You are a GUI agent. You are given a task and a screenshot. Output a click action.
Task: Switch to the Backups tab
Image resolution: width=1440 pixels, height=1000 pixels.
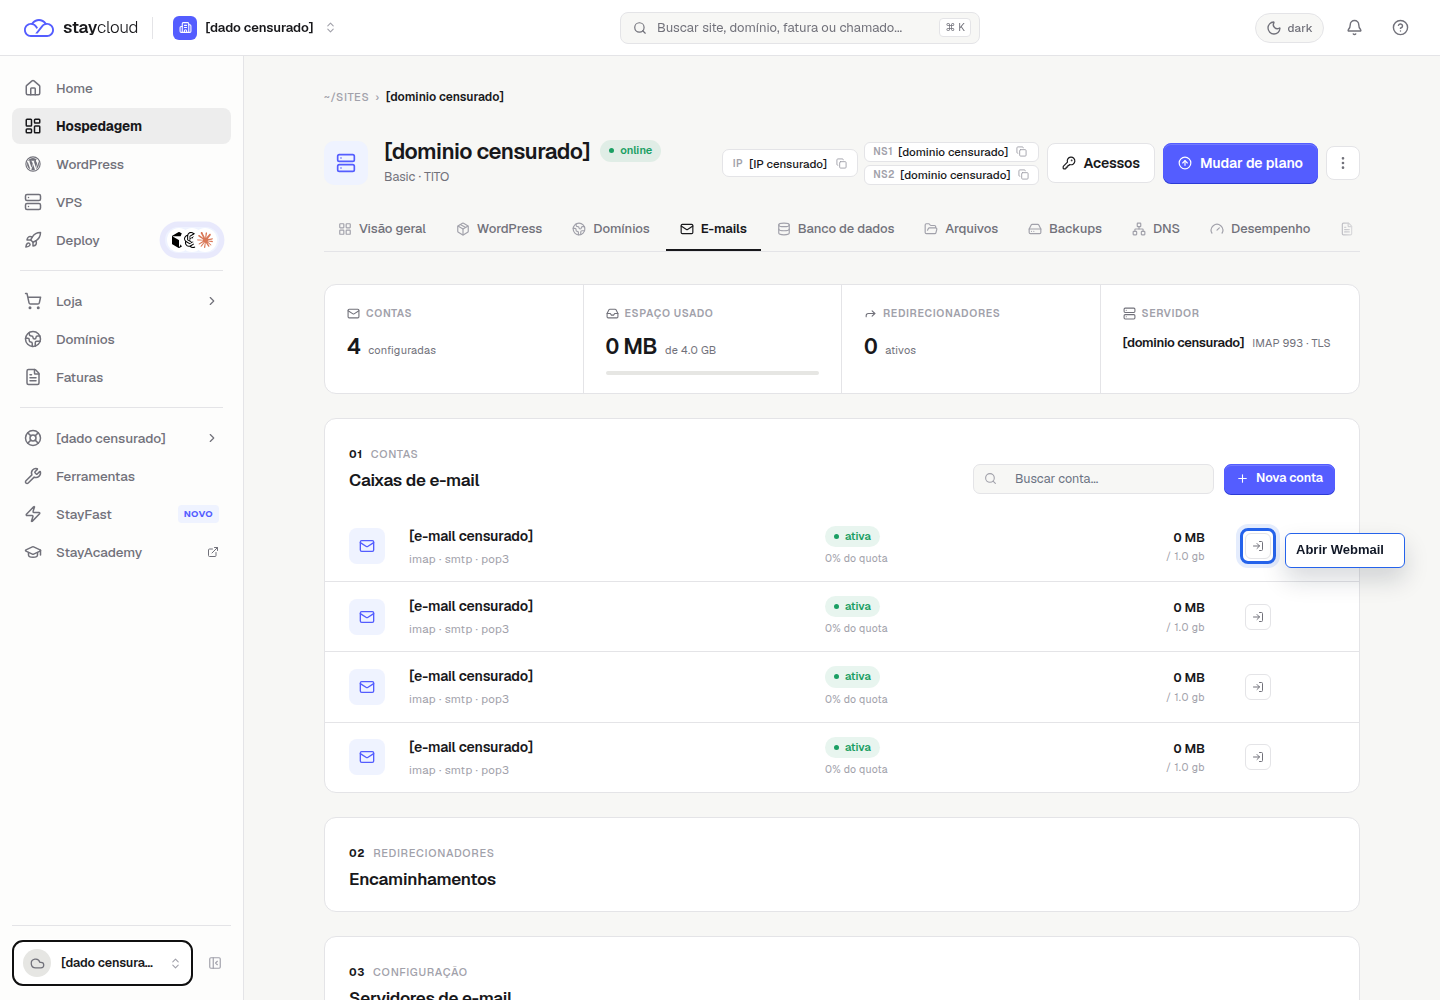(1065, 229)
